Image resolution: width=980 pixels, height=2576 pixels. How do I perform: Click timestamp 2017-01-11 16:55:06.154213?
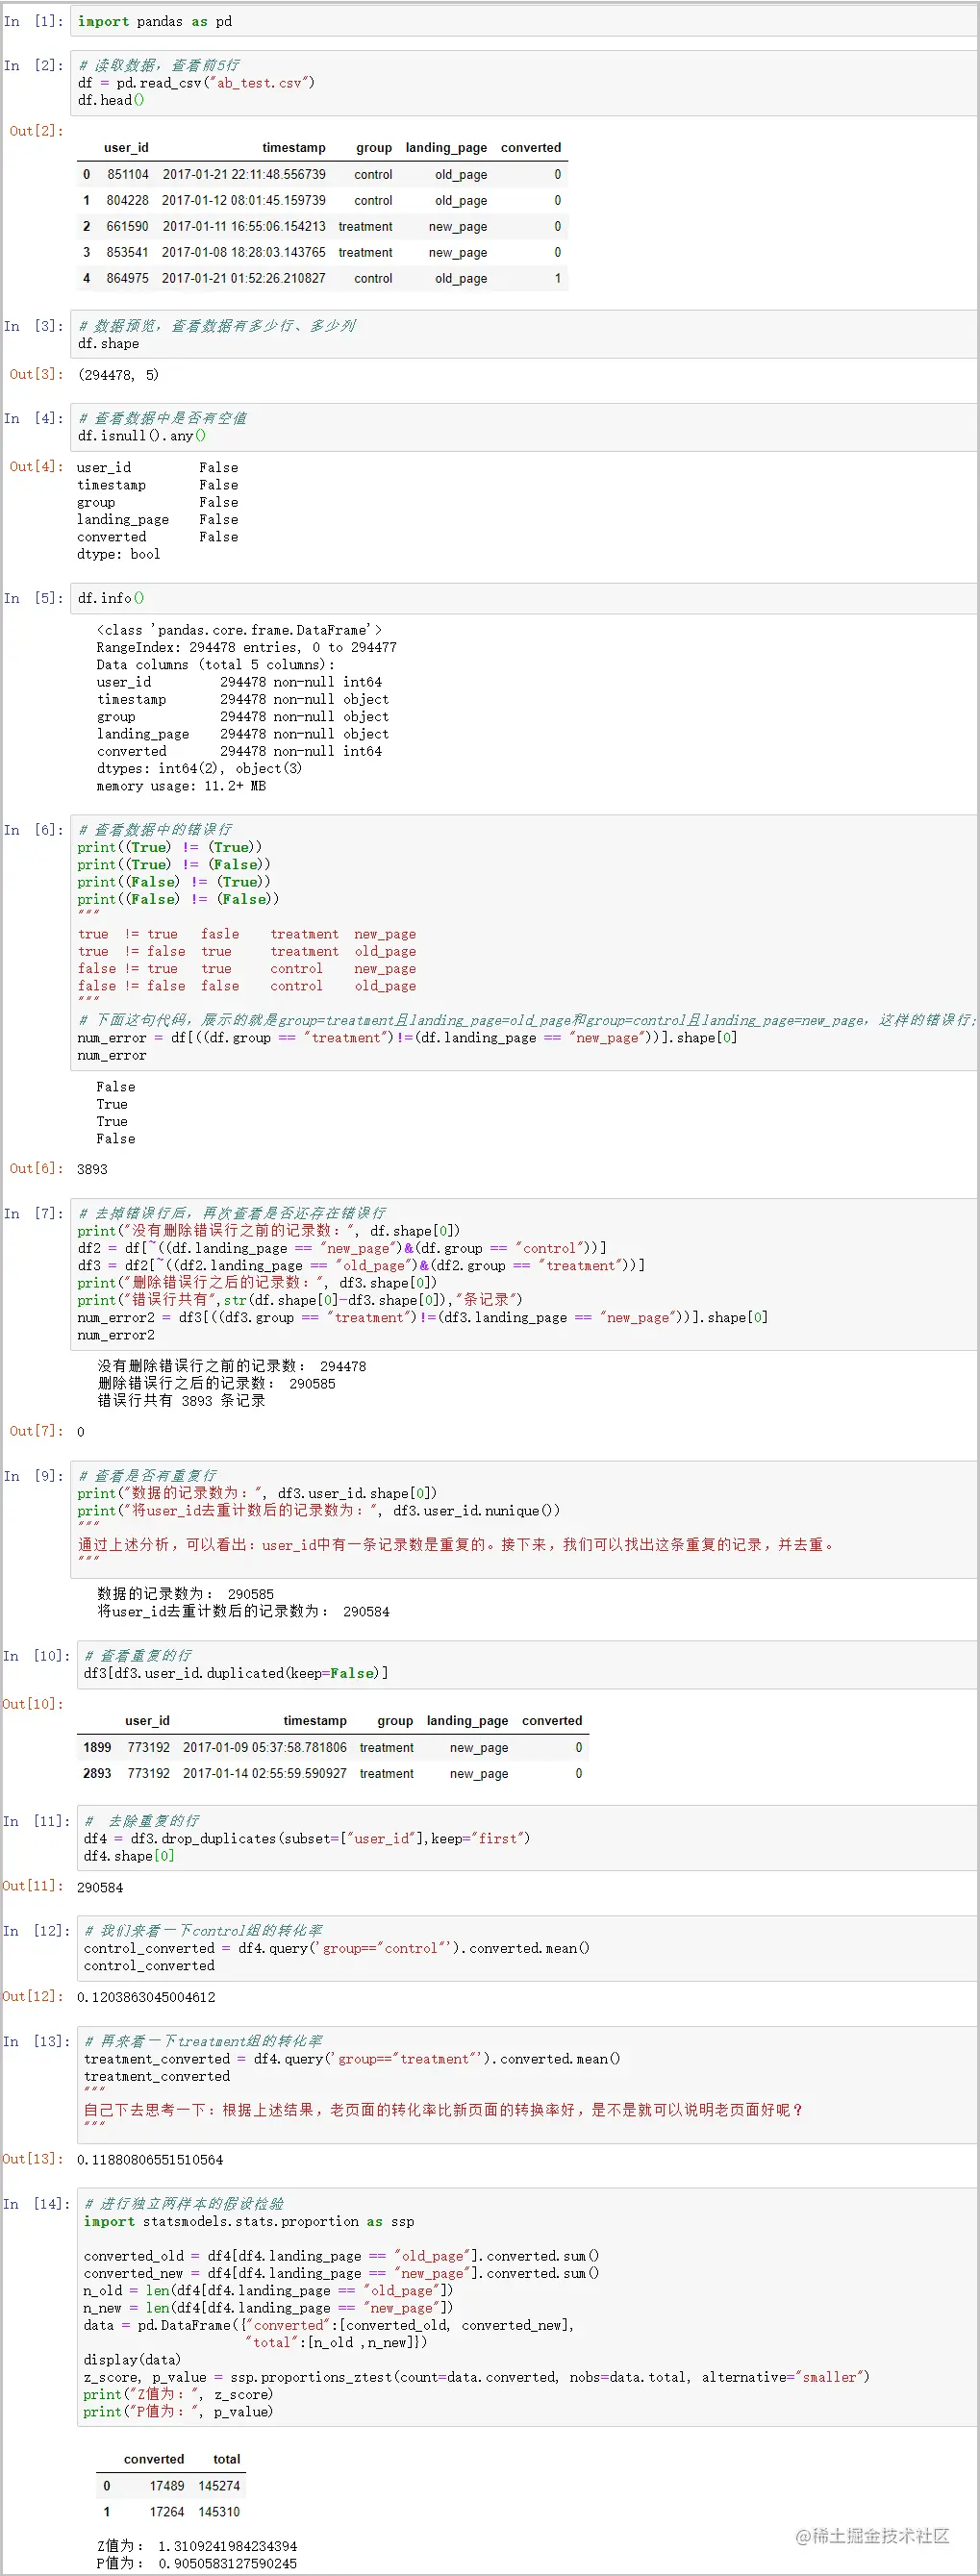[x=244, y=226]
